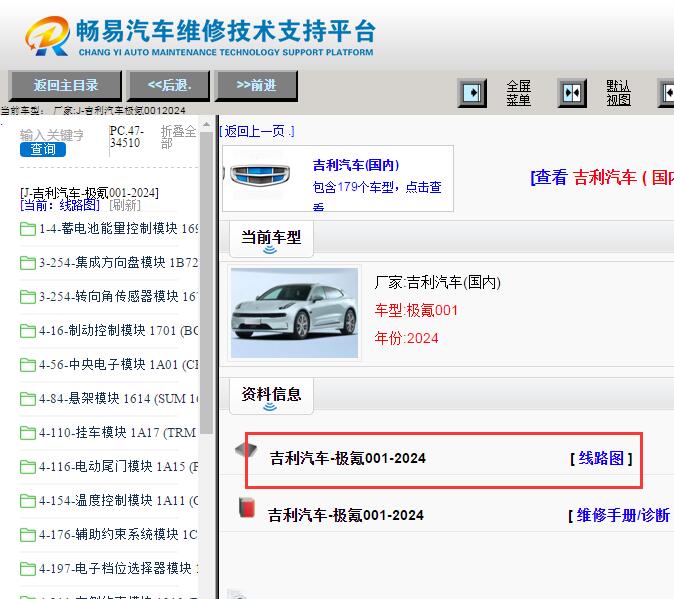The width and height of the screenshot is (674, 599).
Task: Open folder icon for 4-56-中央电子模块
Action: tap(28, 365)
